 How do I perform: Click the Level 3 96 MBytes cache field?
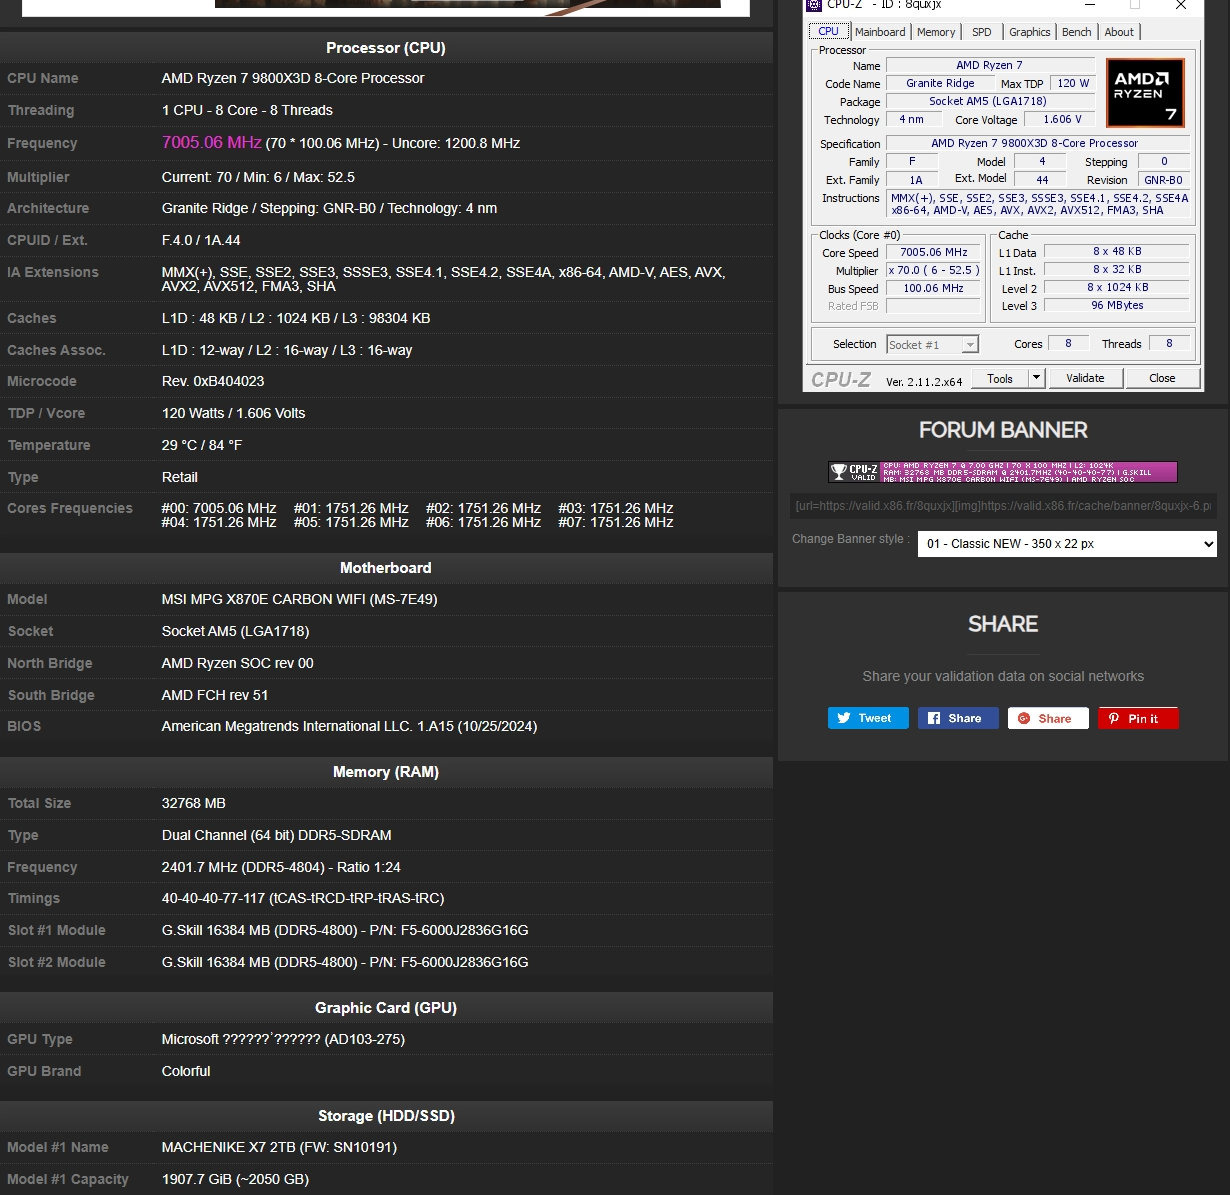pos(1117,306)
